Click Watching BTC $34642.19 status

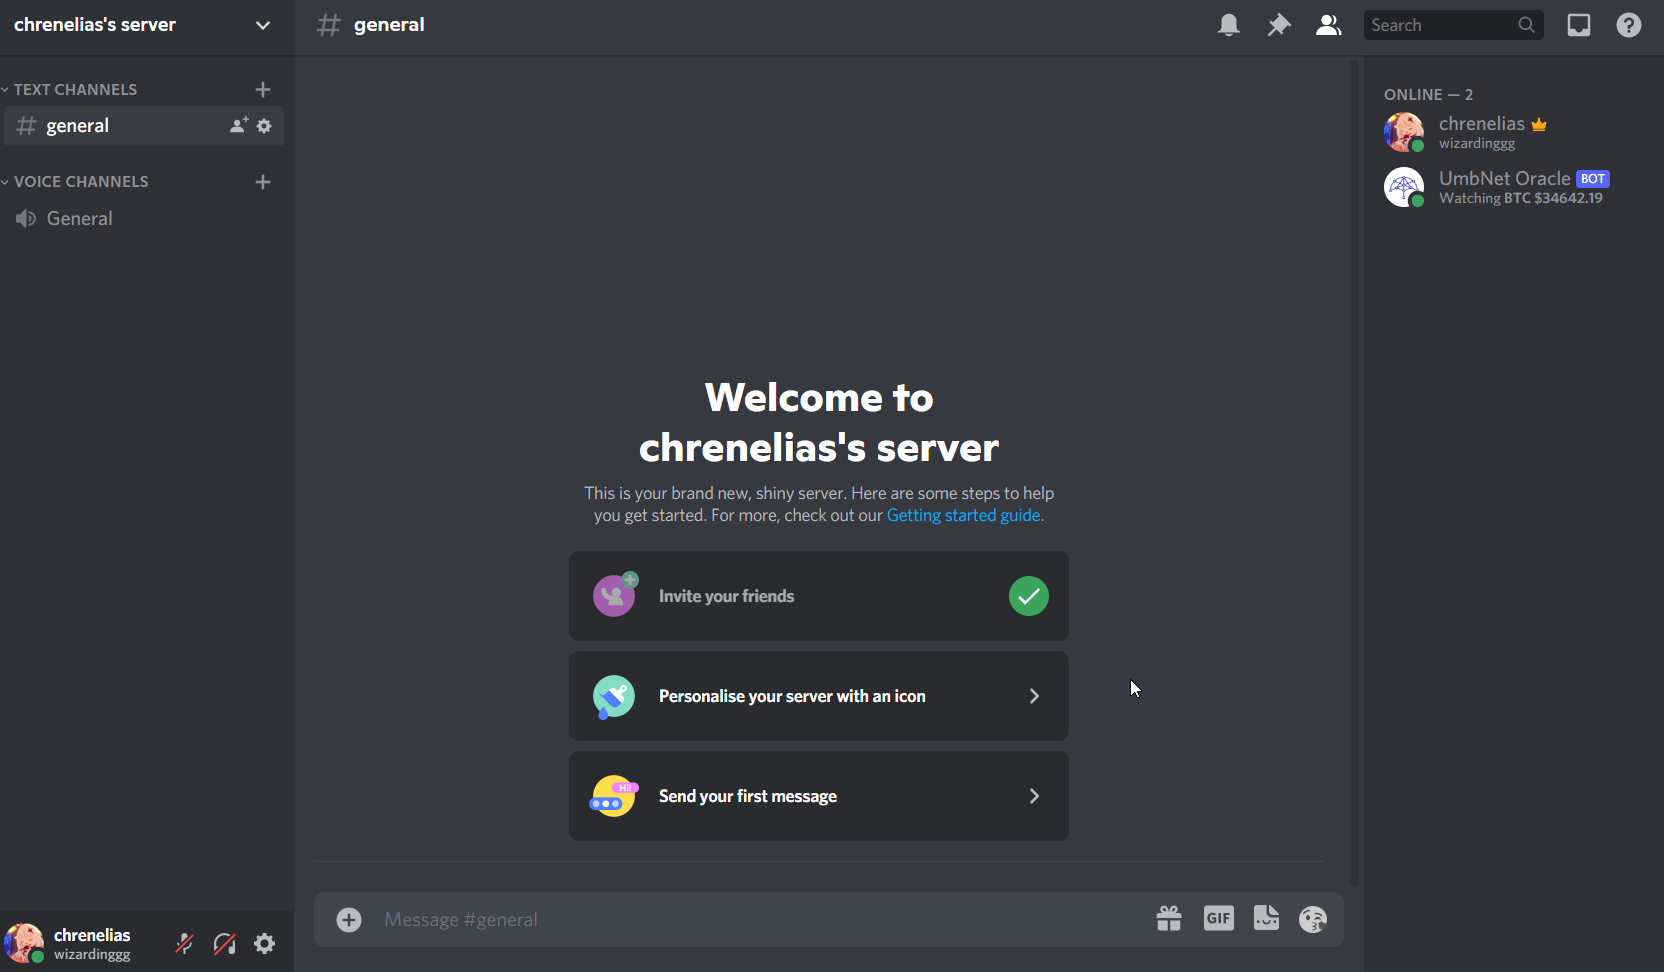(x=1521, y=198)
